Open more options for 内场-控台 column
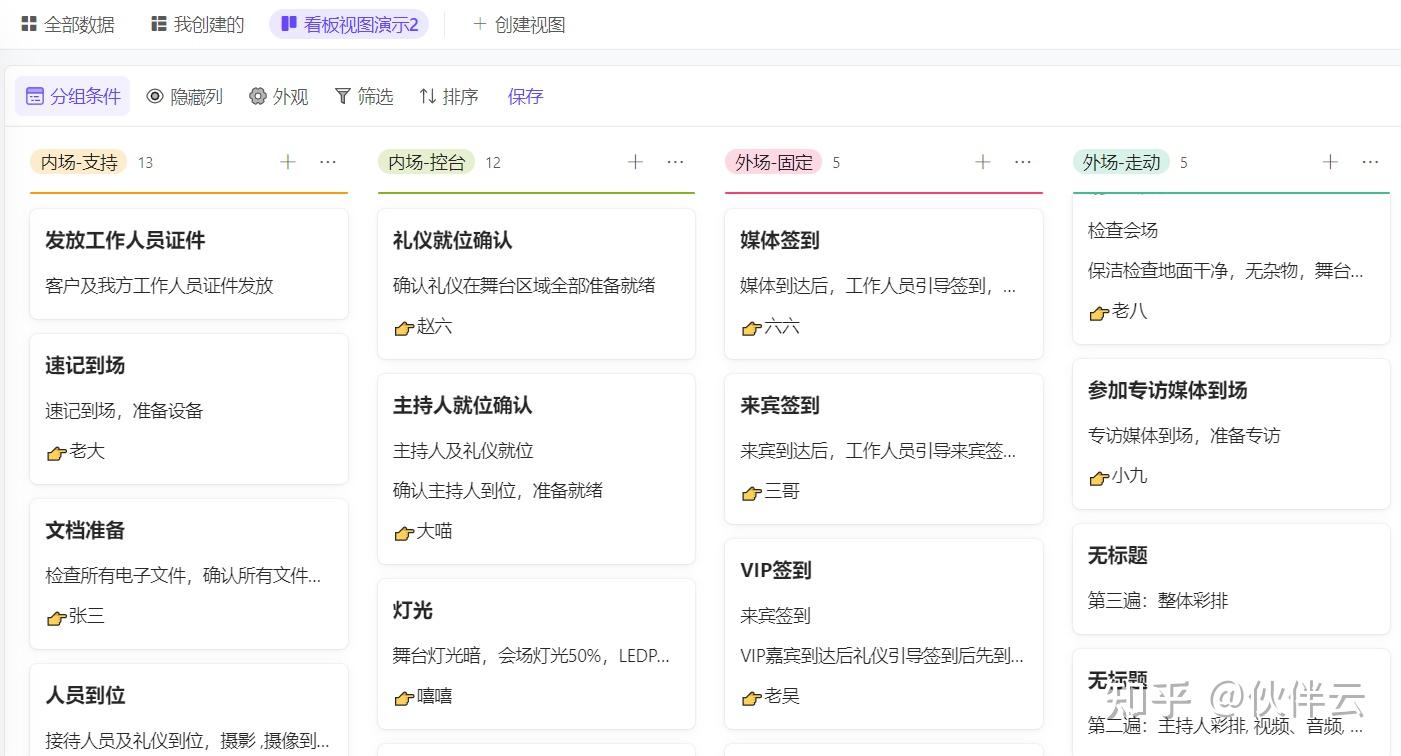 [x=675, y=162]
